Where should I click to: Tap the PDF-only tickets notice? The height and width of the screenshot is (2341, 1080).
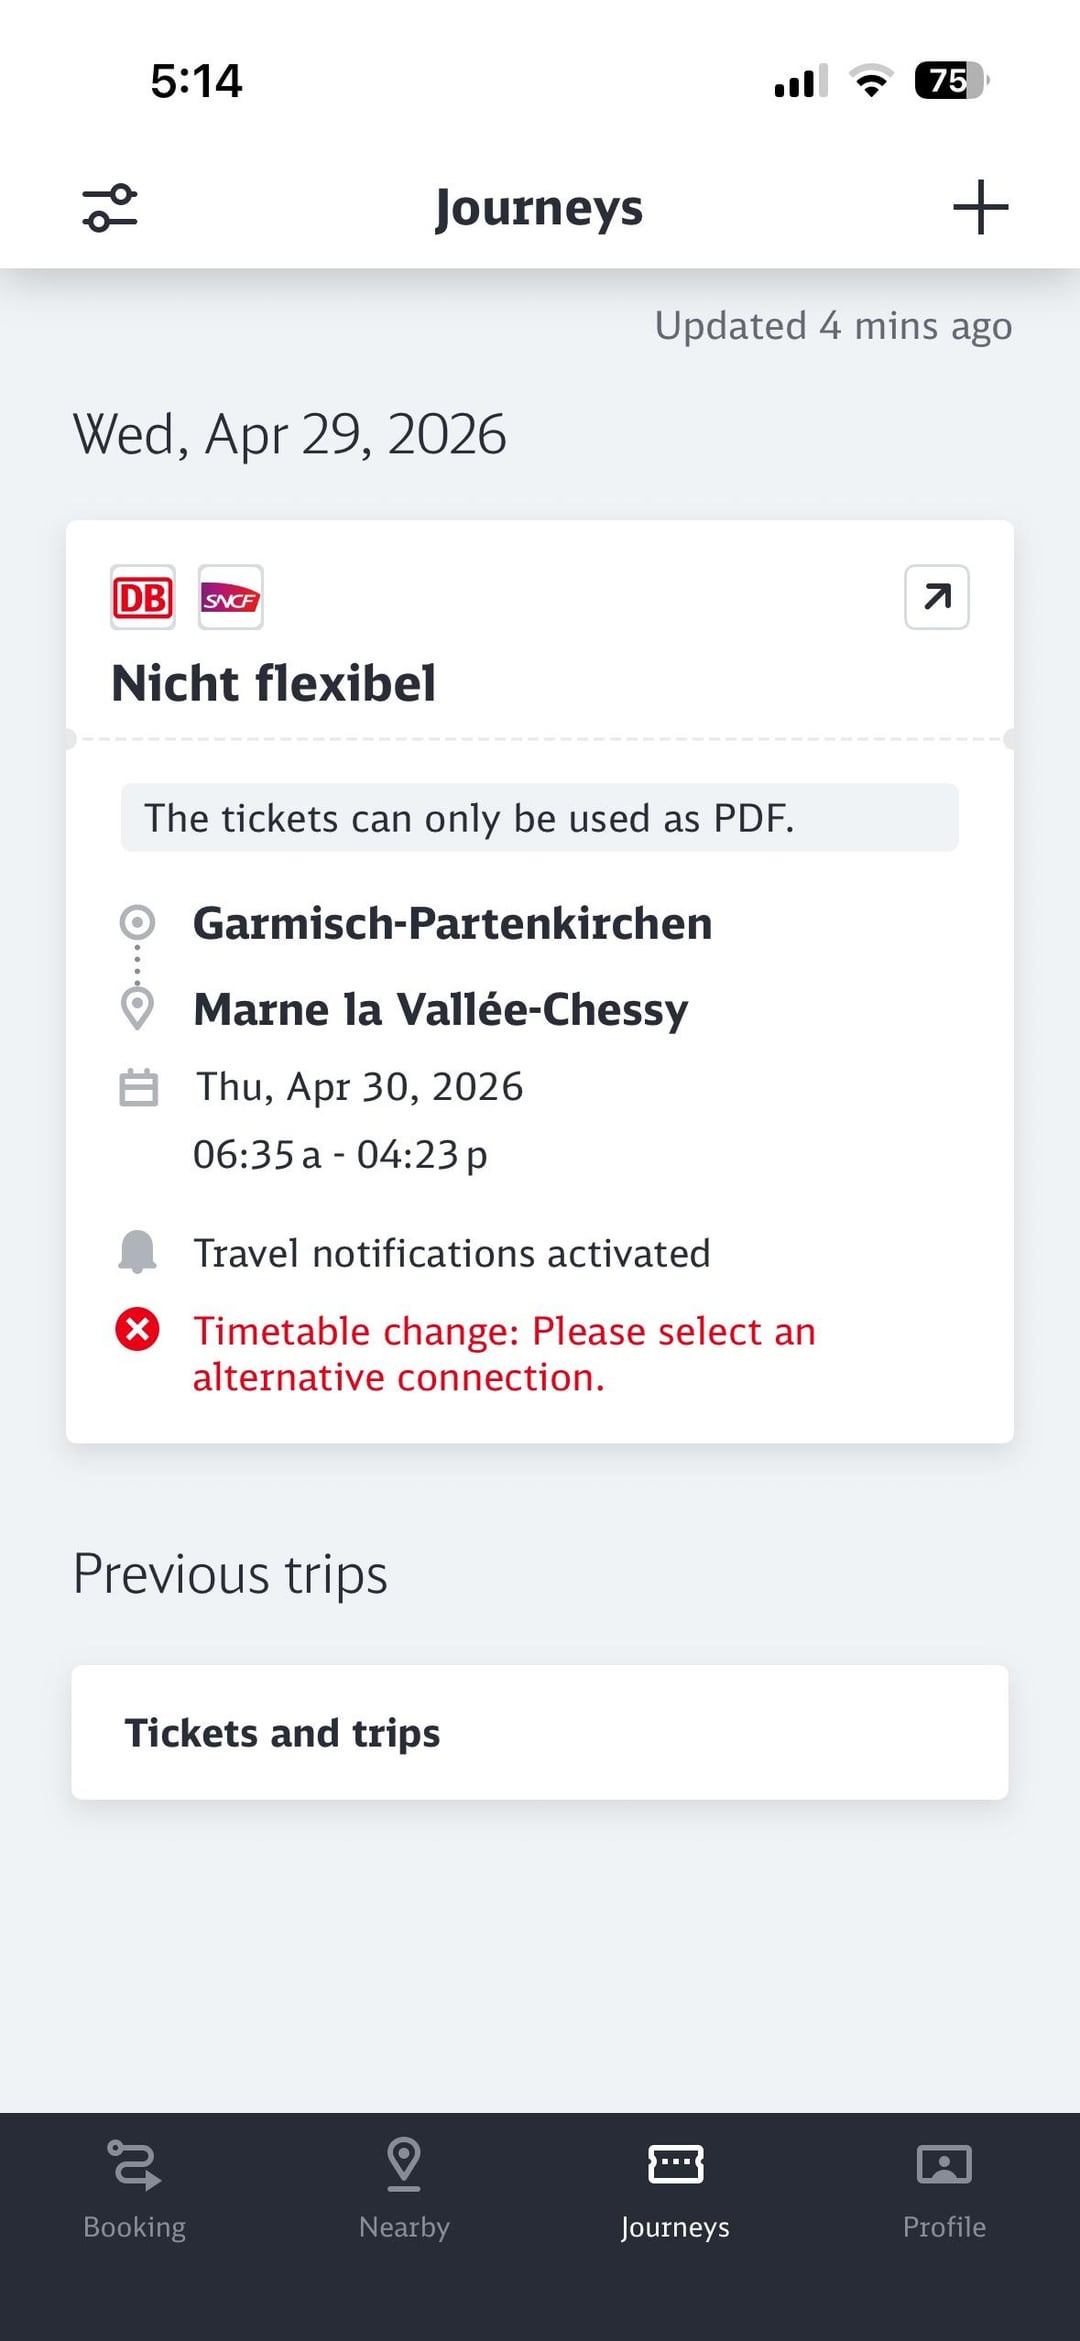coord(540,818)
